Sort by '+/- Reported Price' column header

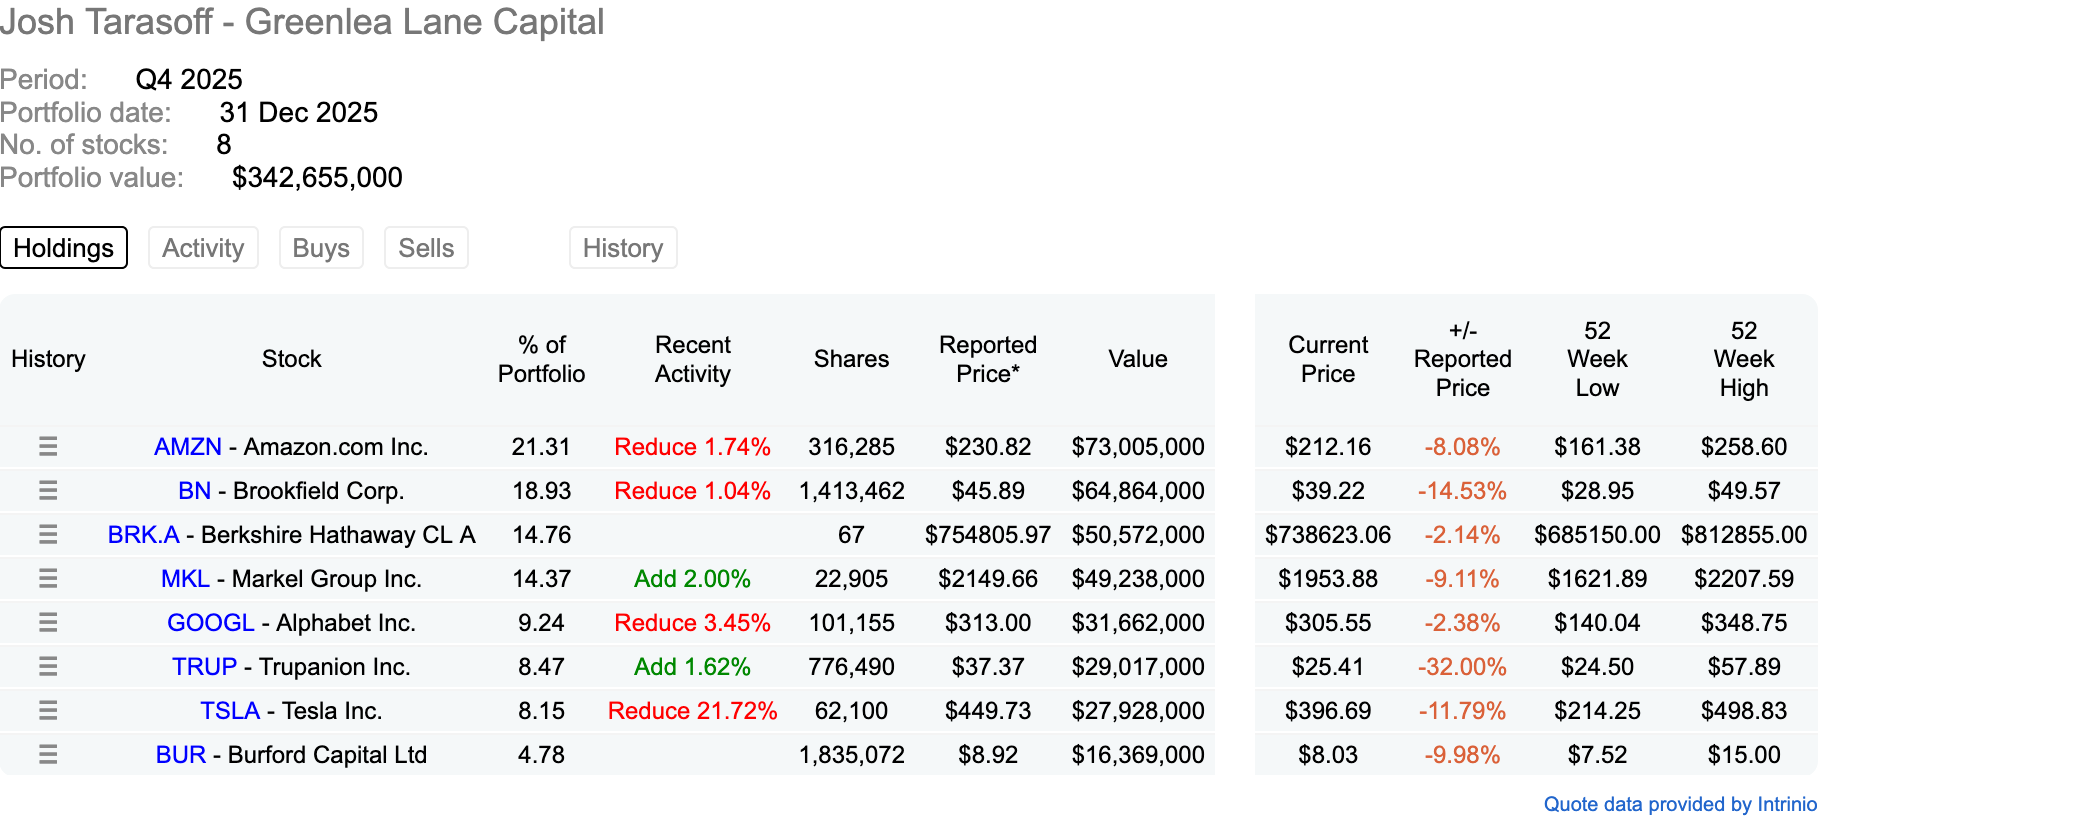click(1462, 359)
